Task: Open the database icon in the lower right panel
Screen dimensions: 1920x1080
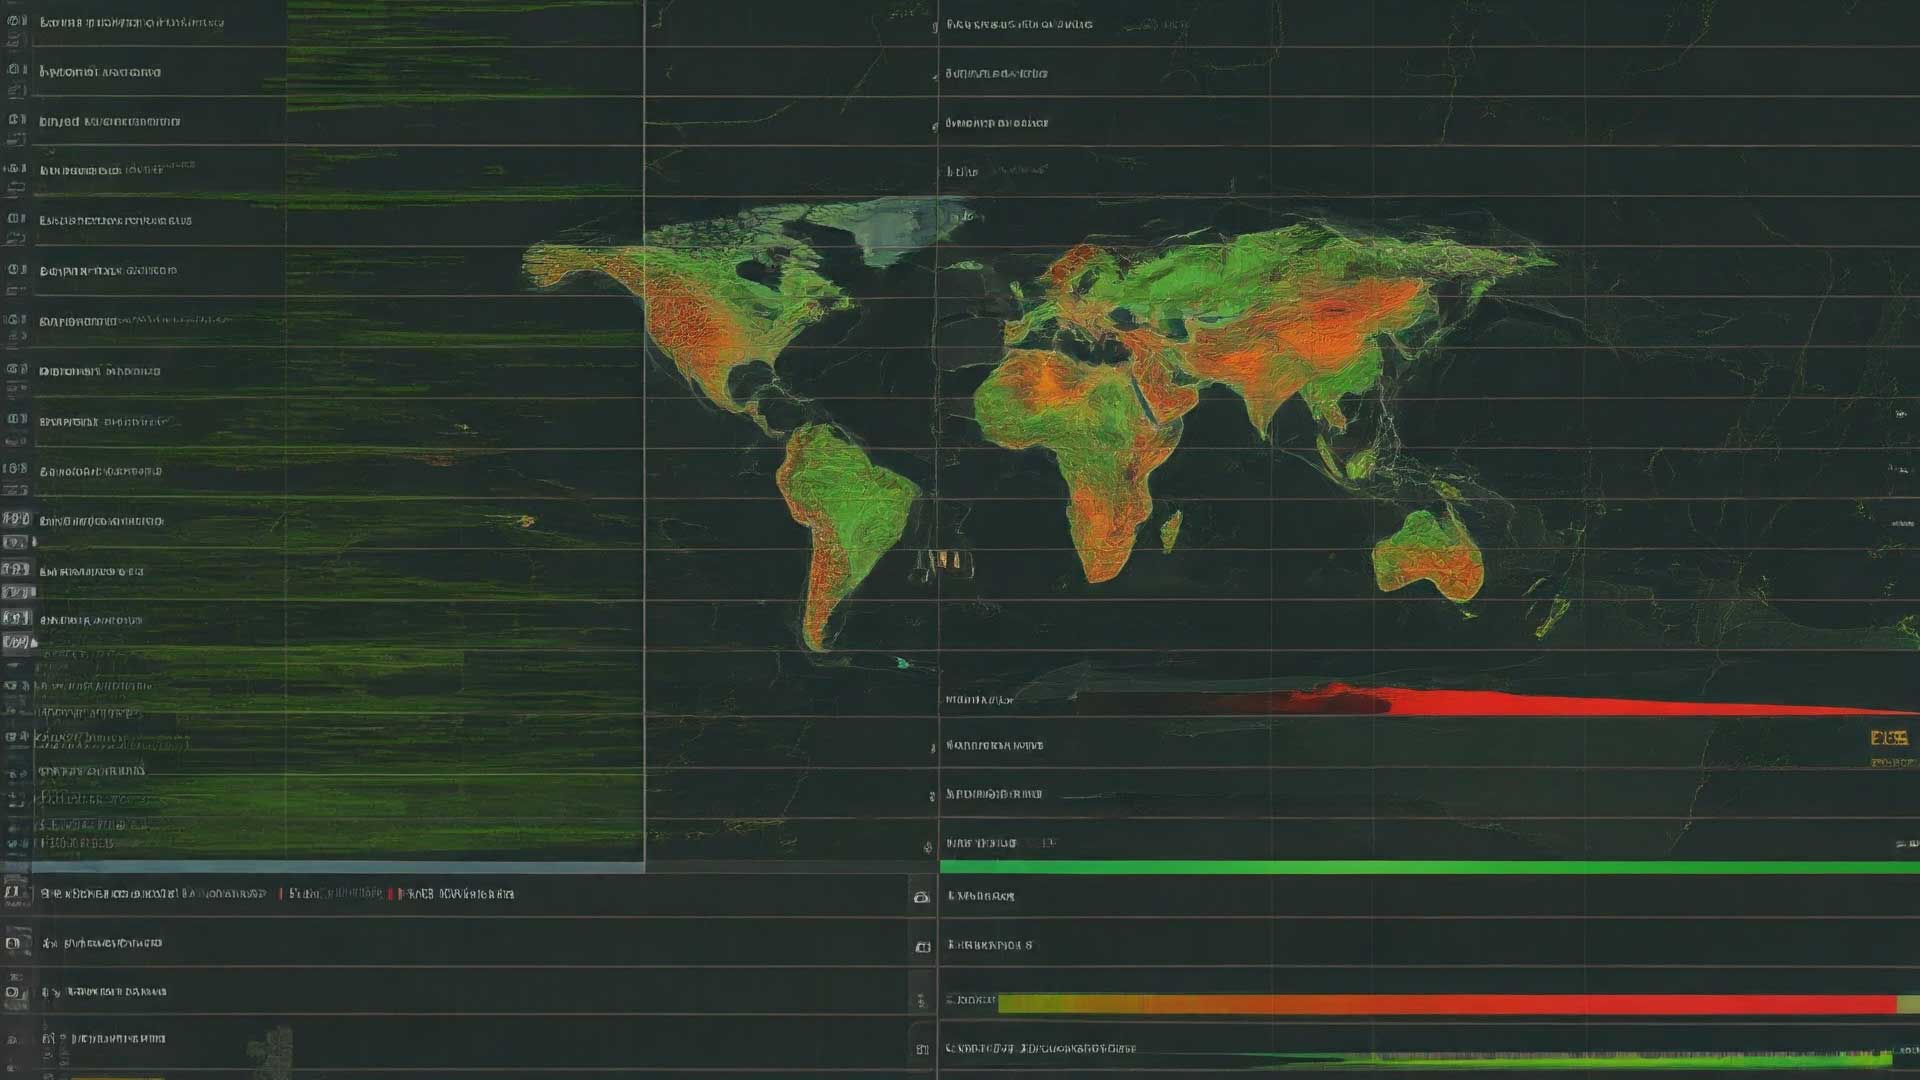Action: [922, 945]
